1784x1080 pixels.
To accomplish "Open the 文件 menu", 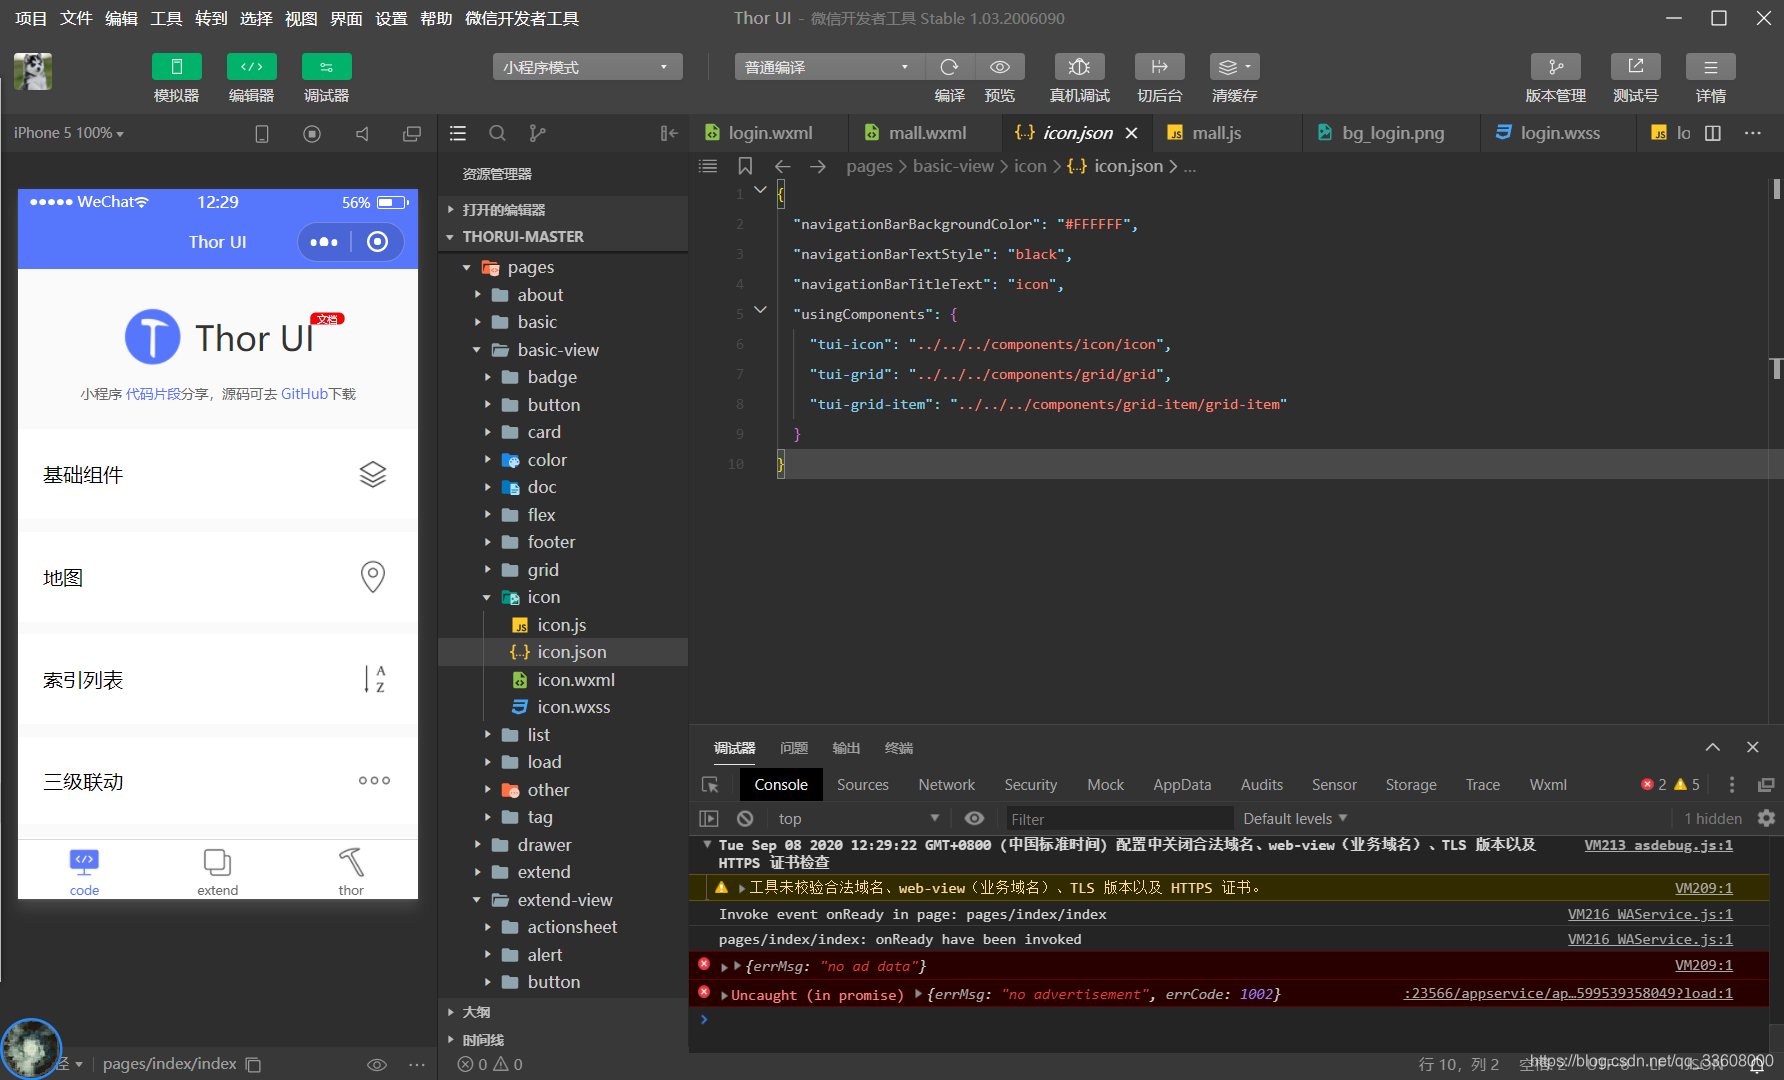I will click(x=76, y=18).
